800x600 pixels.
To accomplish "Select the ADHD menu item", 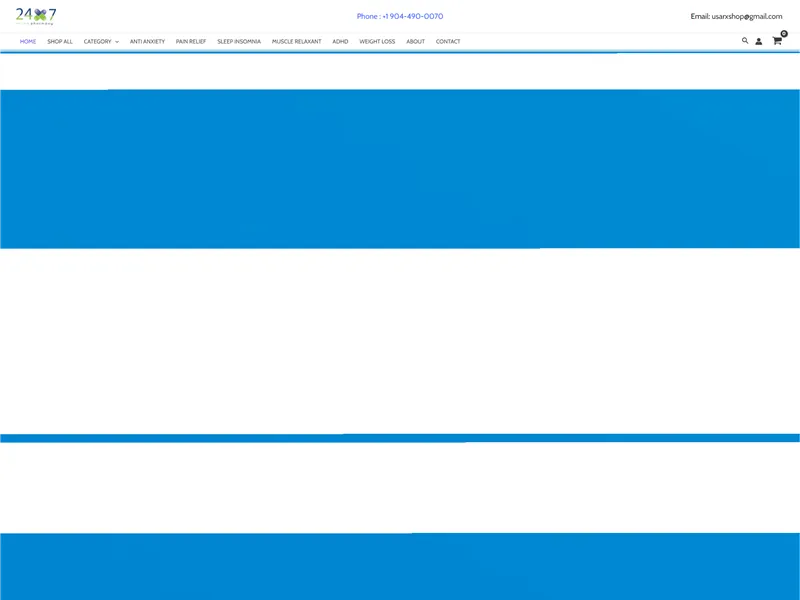I will (340, 41).
